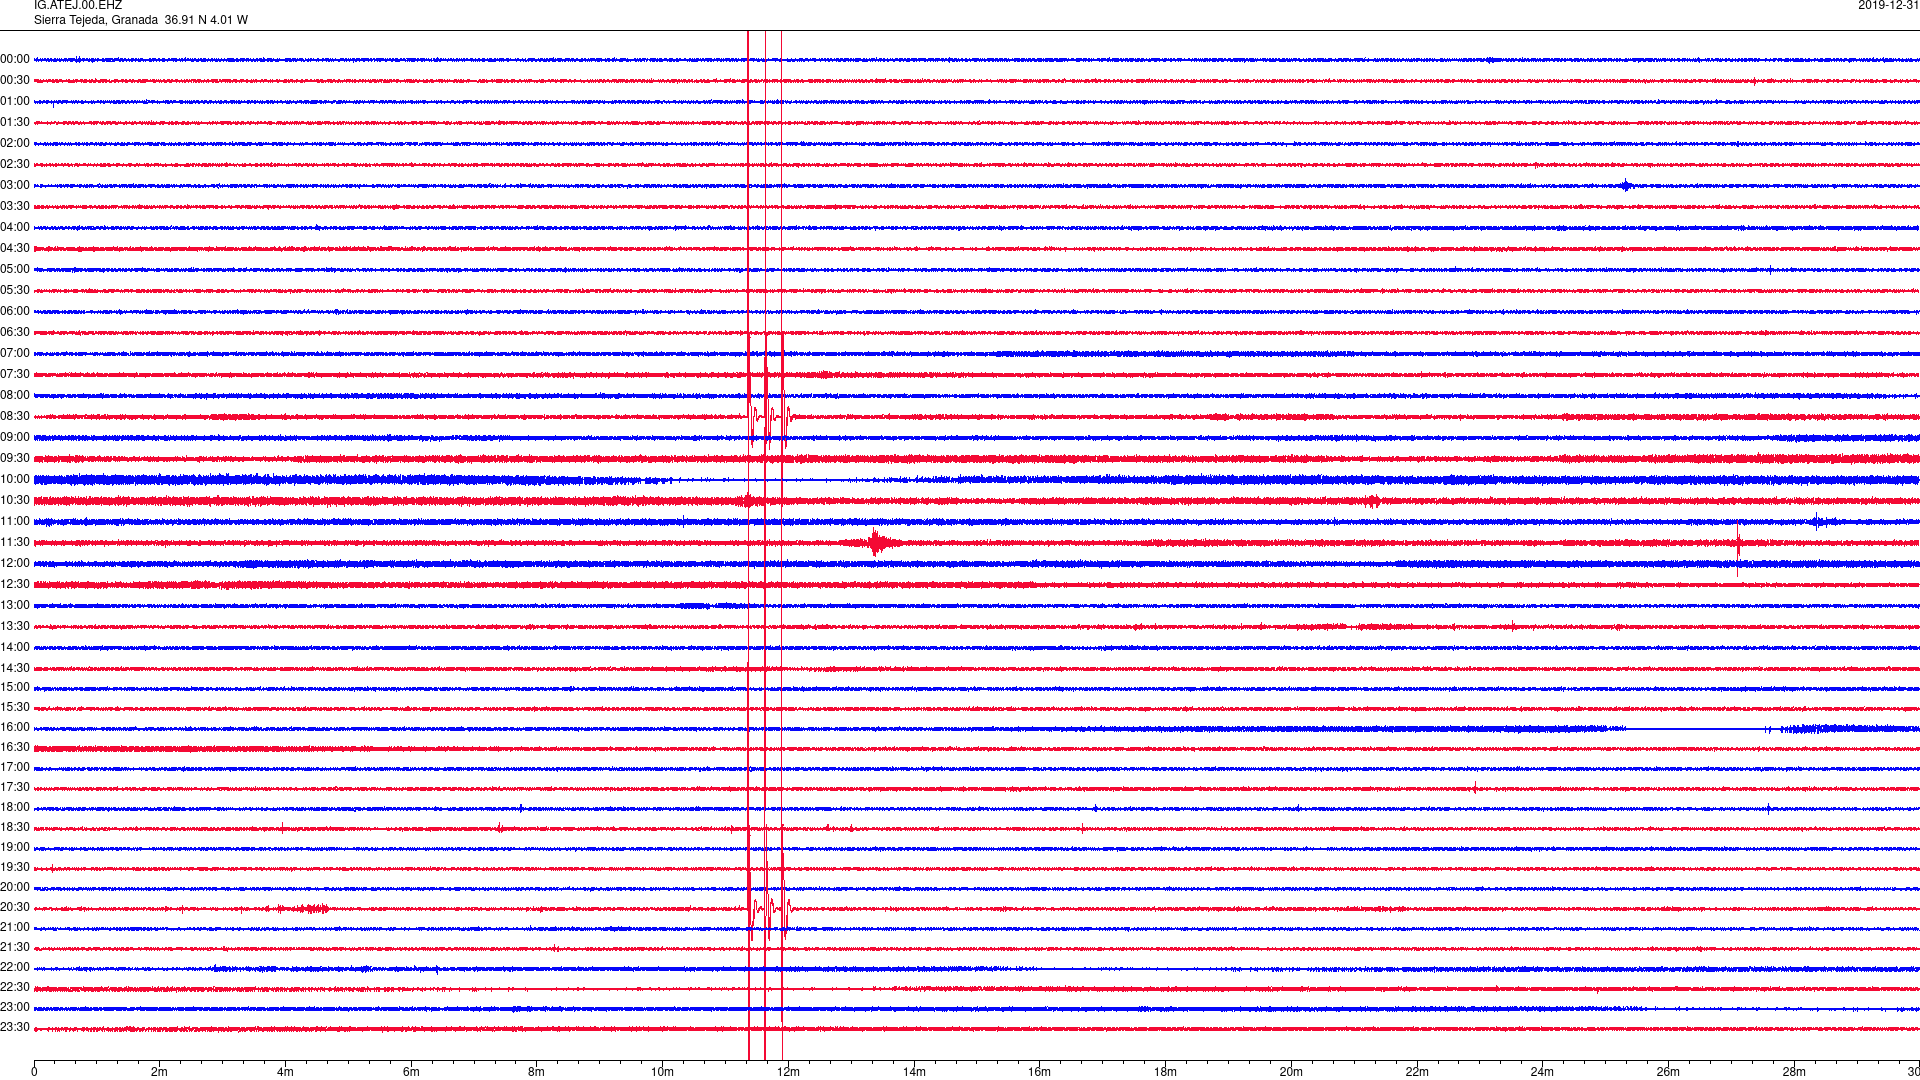Select the 01:00 trace time label
The width and height of the screenshot is (1920, 1080).
pos(15,102)
